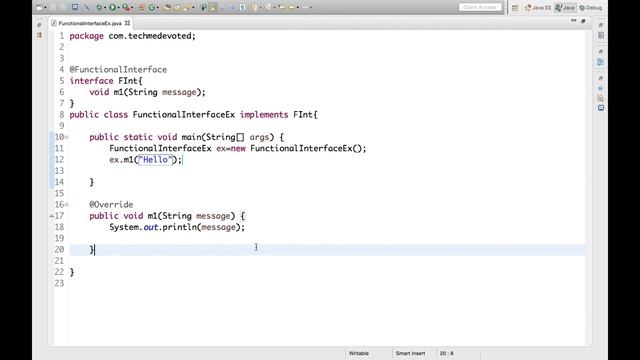Switch to the Java EE perspective
This screenshot has height=360, width=640.
[538, 7]
